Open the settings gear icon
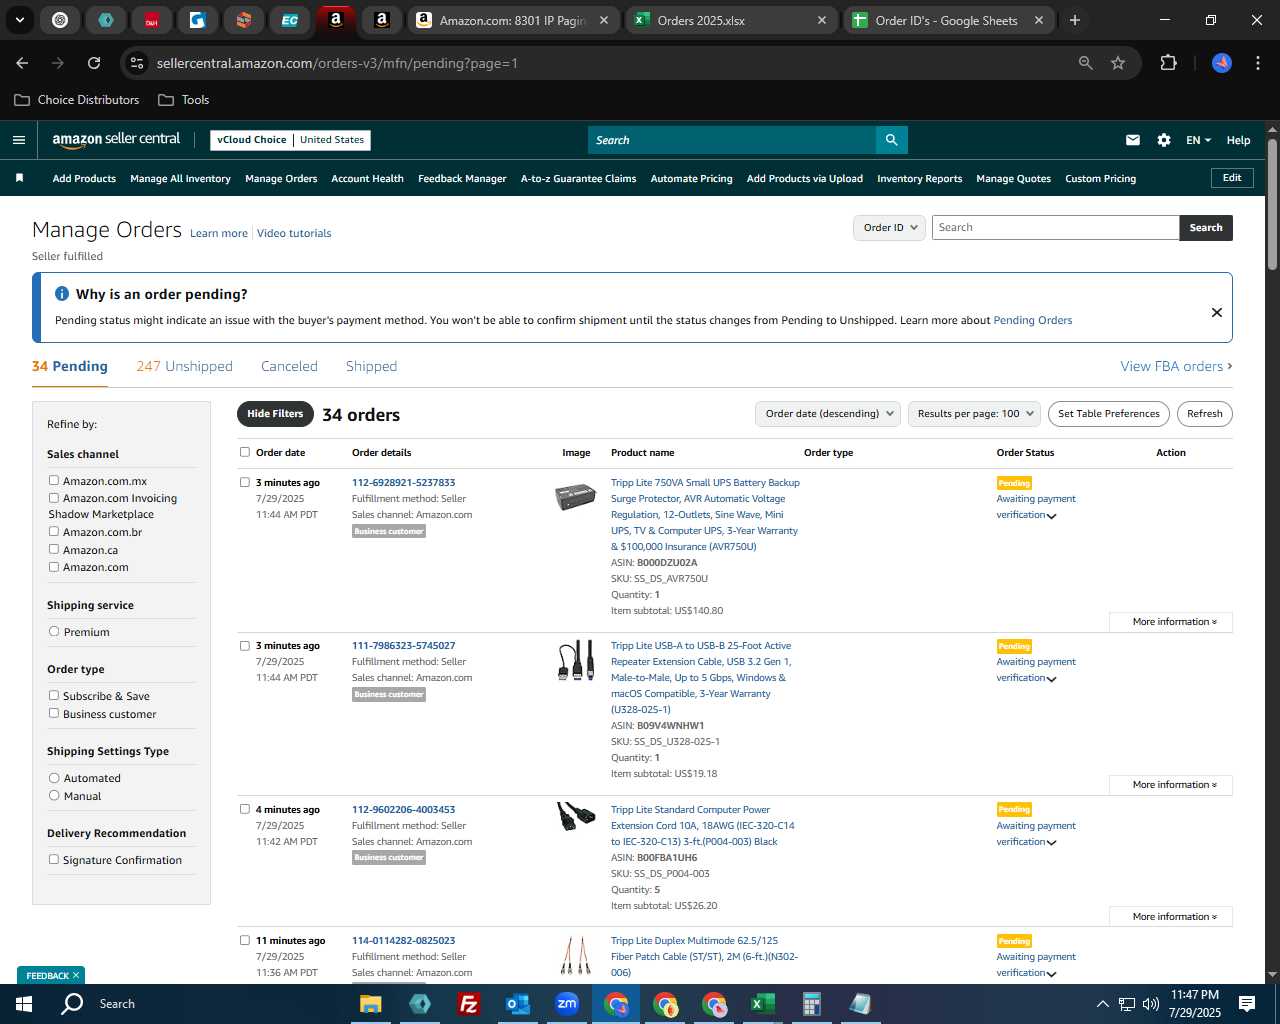 coord(1163,140)
